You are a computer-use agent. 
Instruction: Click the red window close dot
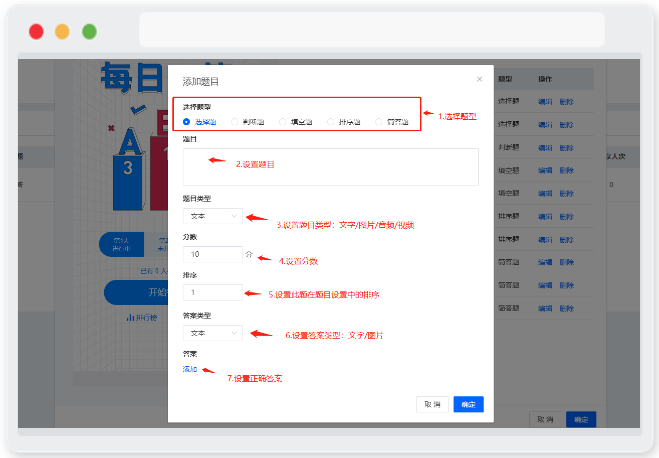[x=36, y=32]
